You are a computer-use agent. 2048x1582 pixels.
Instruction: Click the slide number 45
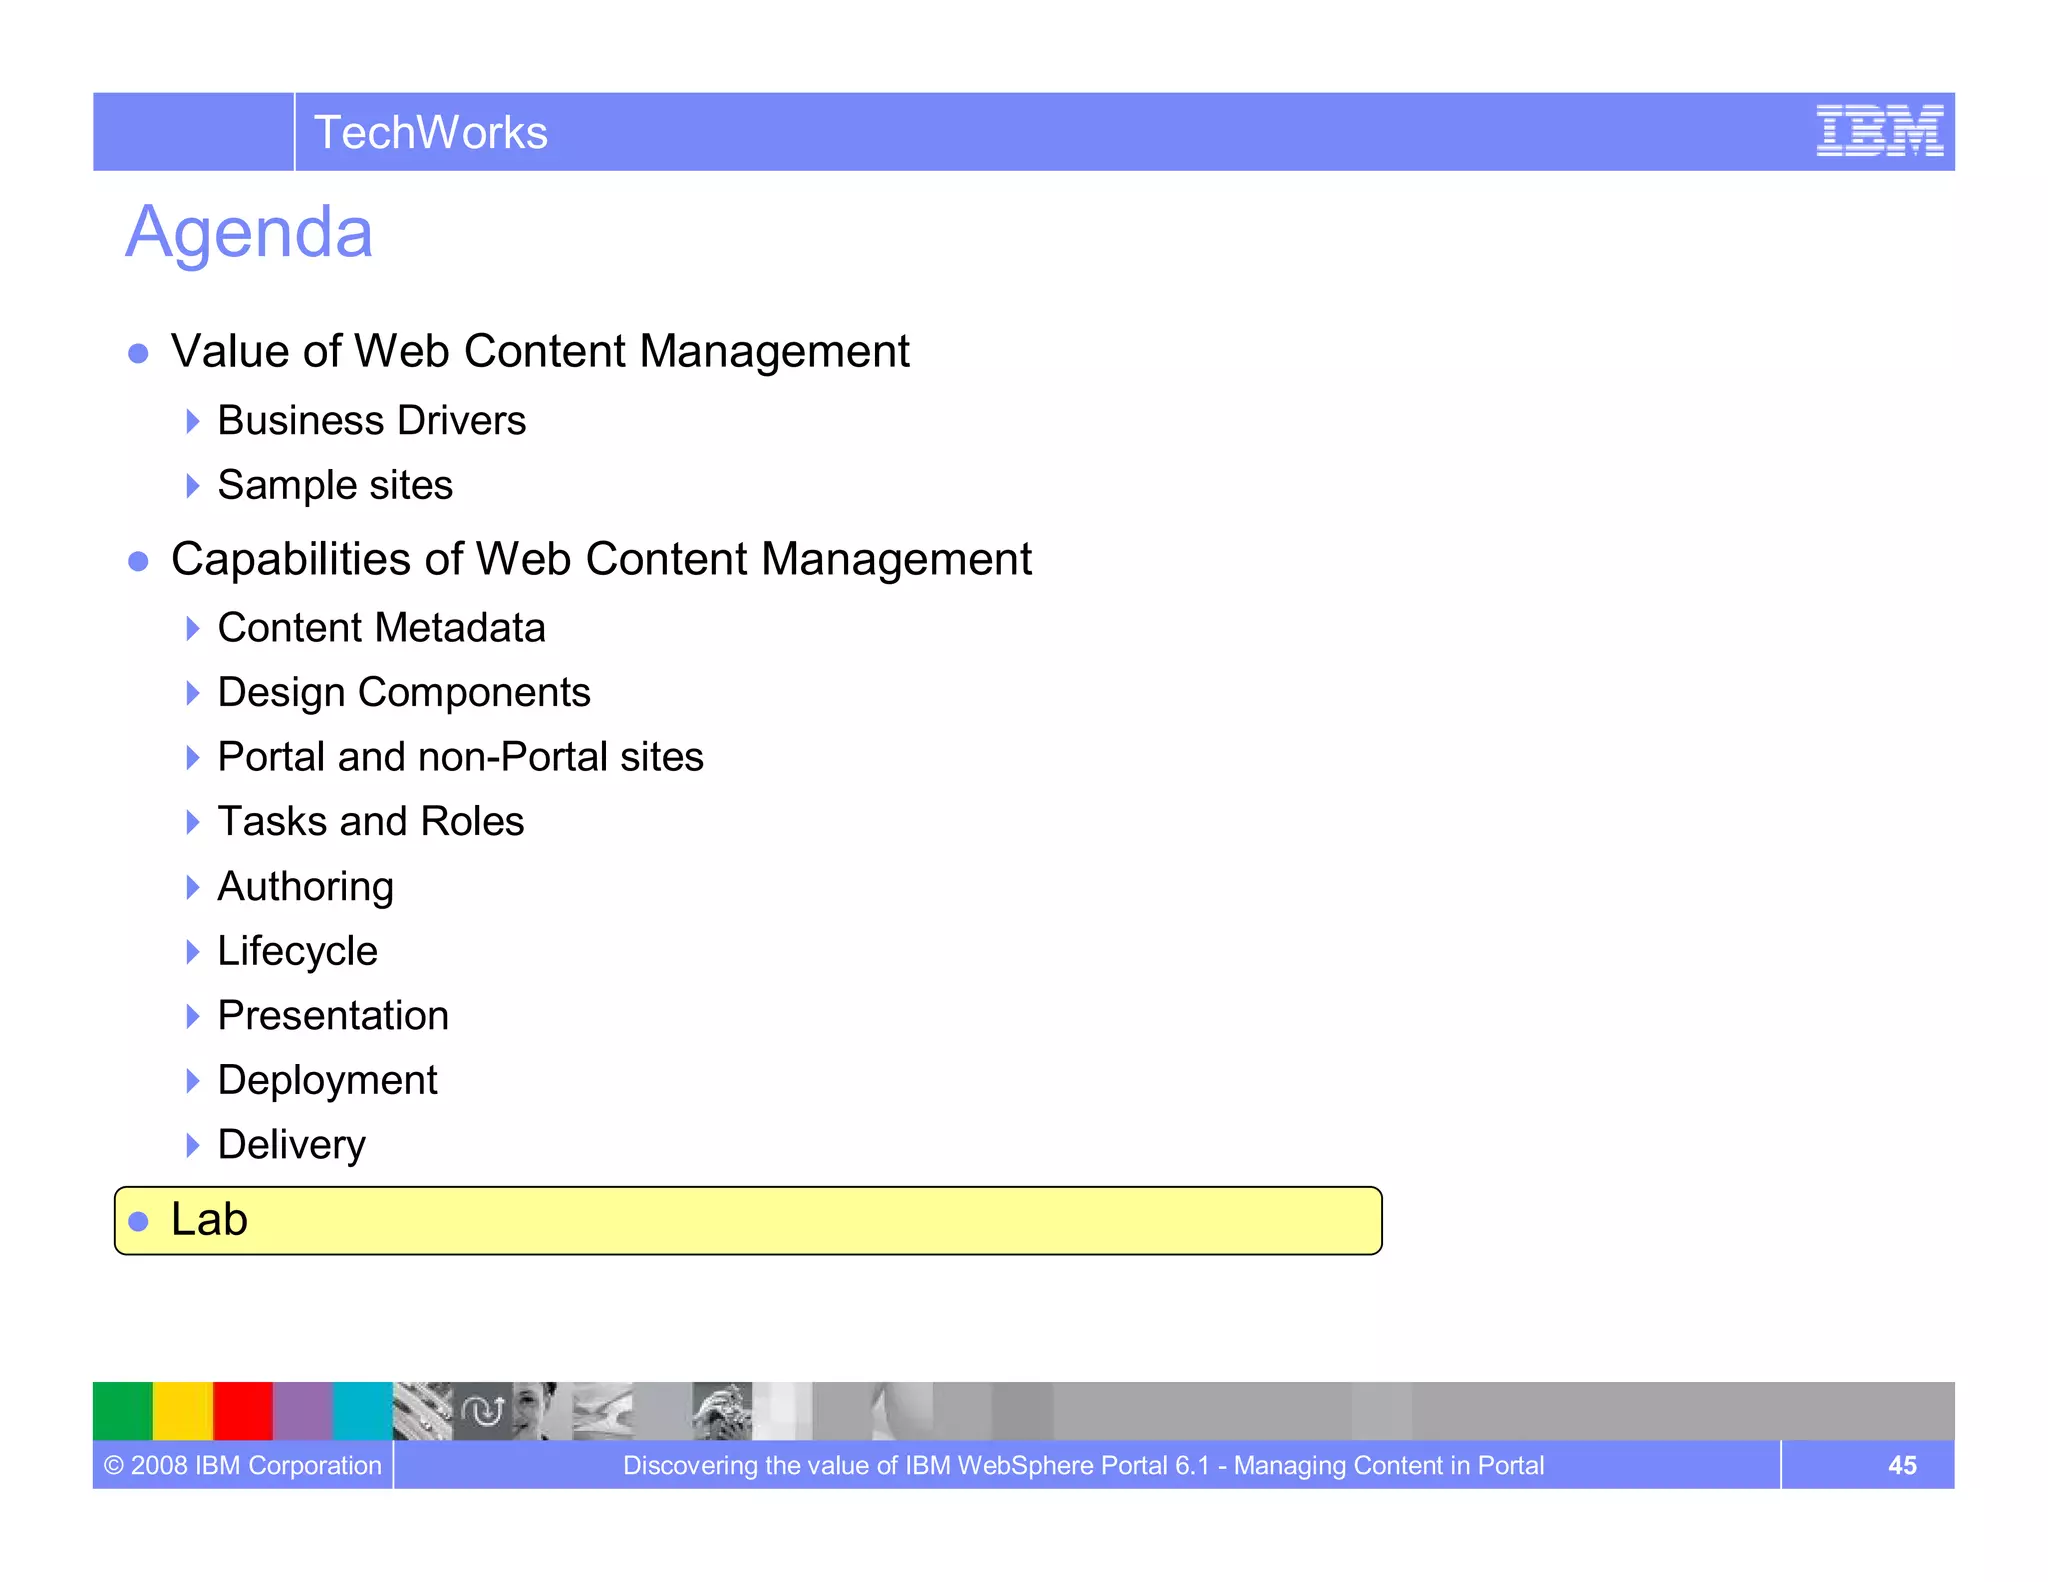point(1902,1466)
